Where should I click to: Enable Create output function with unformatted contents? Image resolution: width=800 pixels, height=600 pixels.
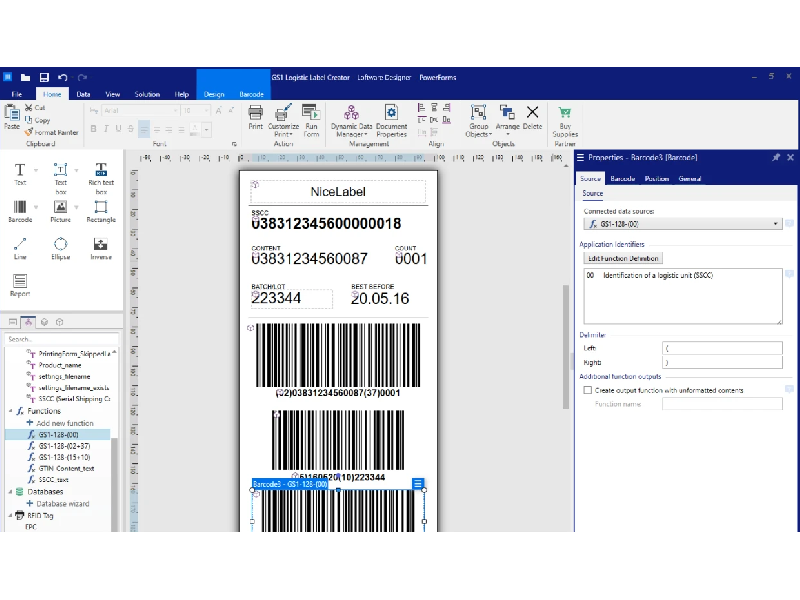point(588,389)
